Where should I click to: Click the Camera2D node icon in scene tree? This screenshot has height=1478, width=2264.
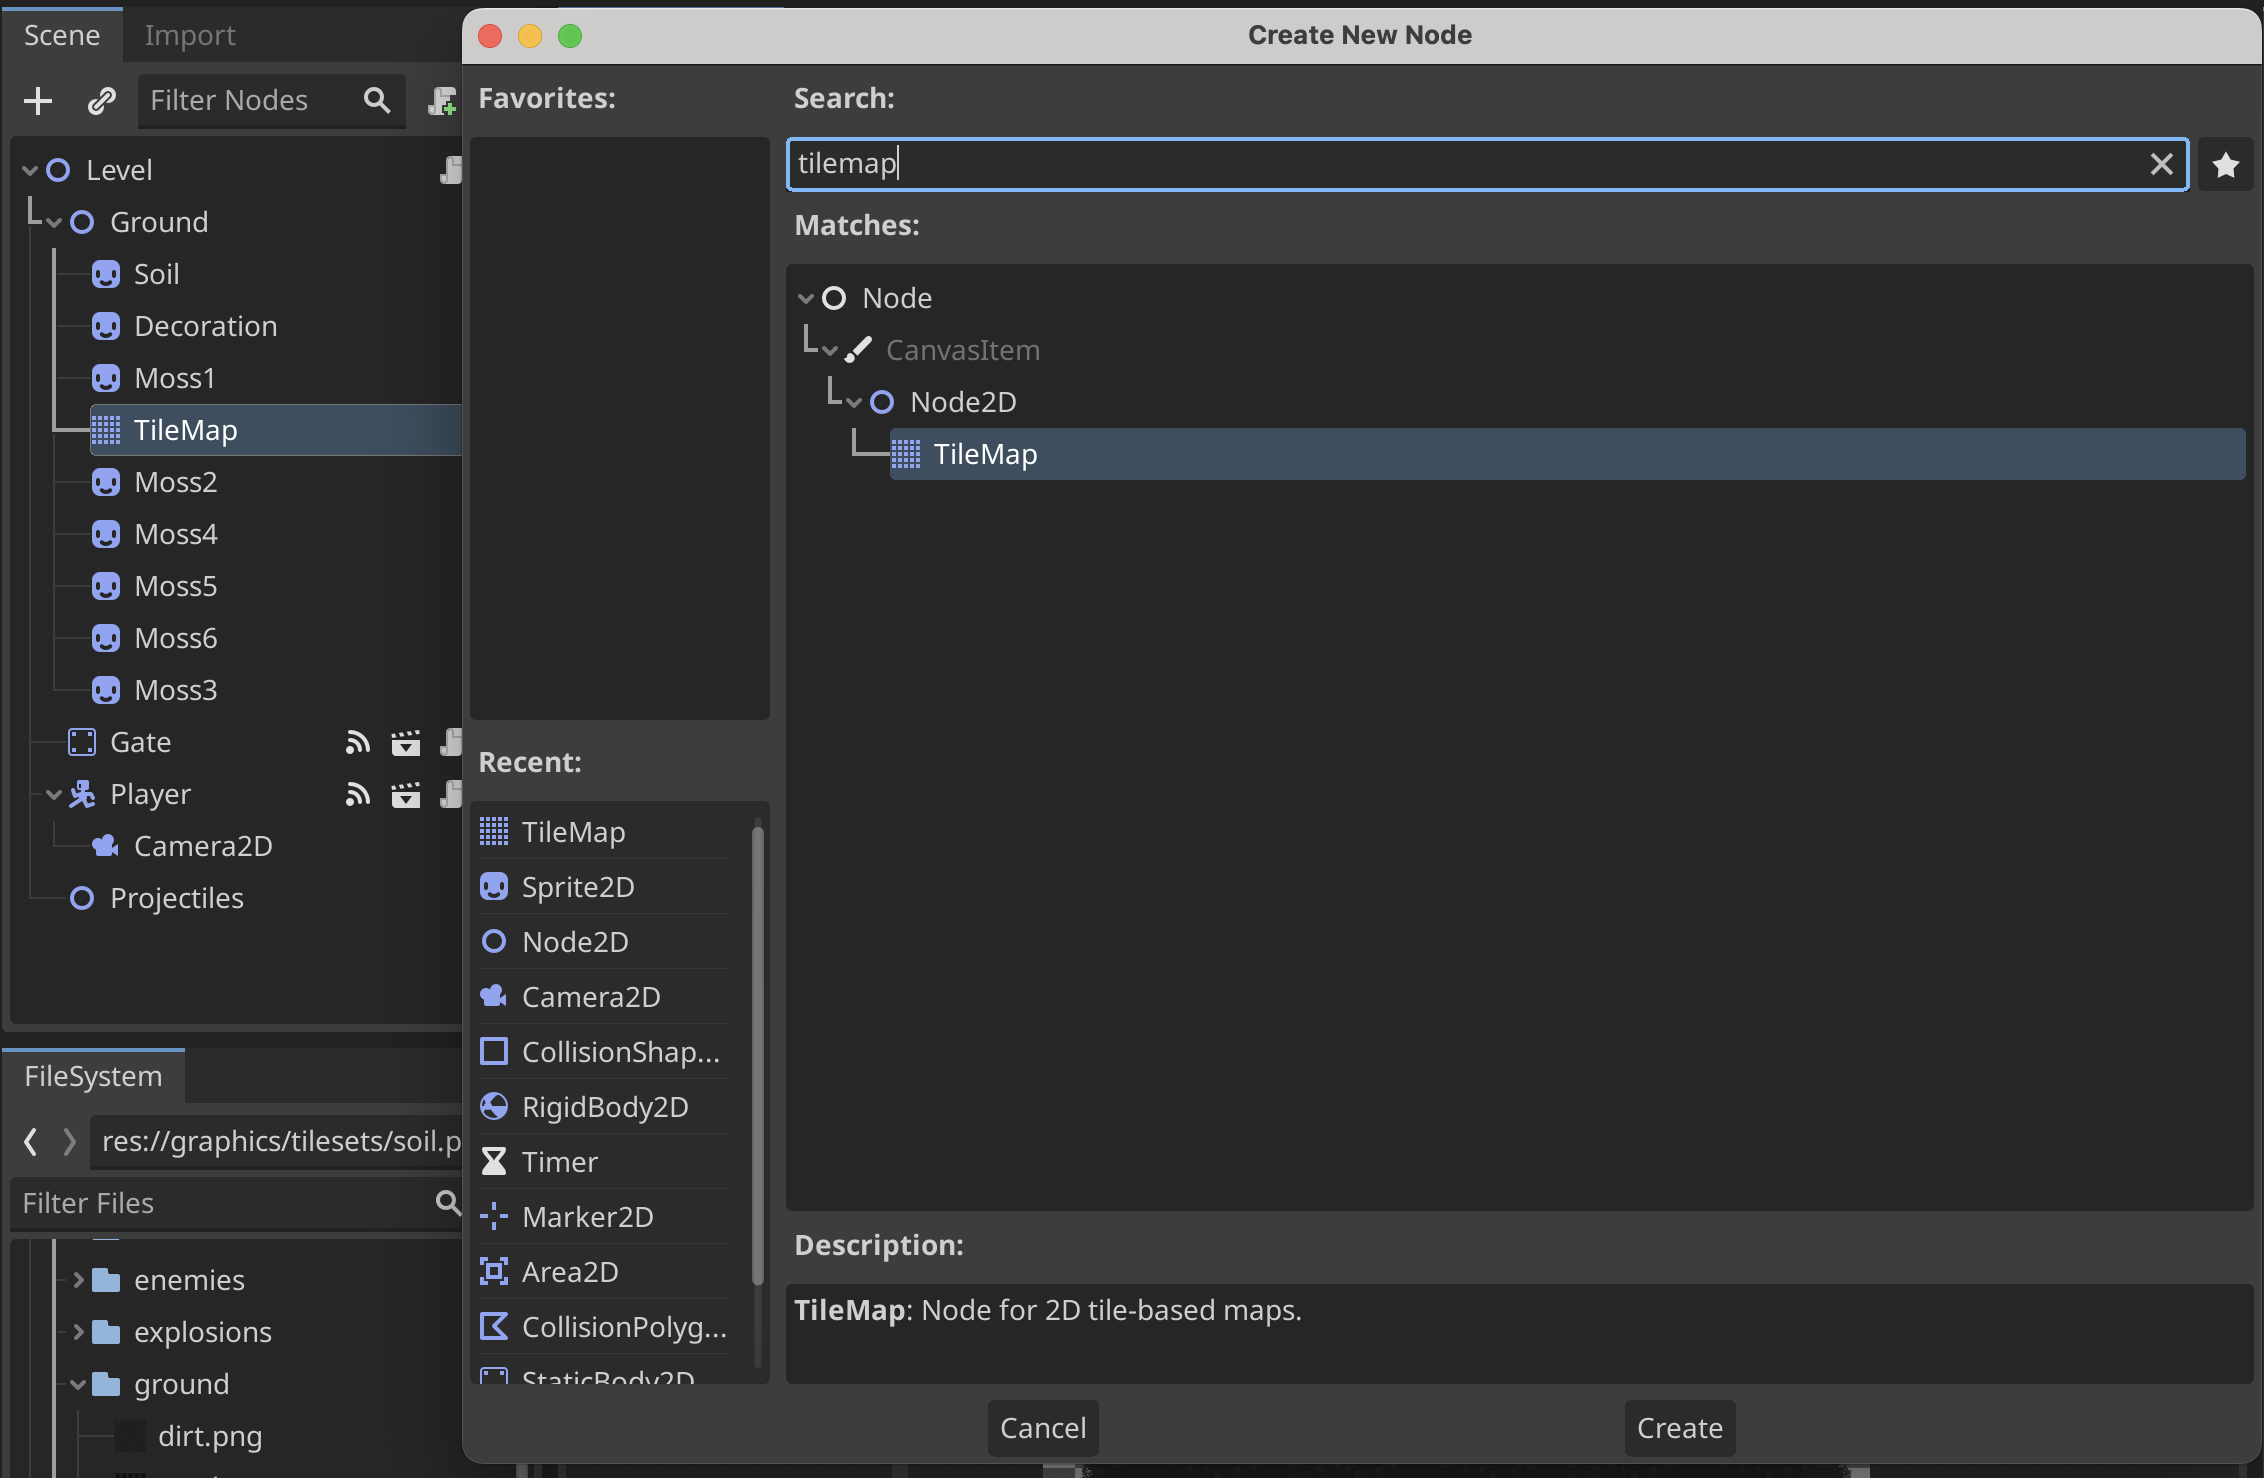[x=106, y=846]
